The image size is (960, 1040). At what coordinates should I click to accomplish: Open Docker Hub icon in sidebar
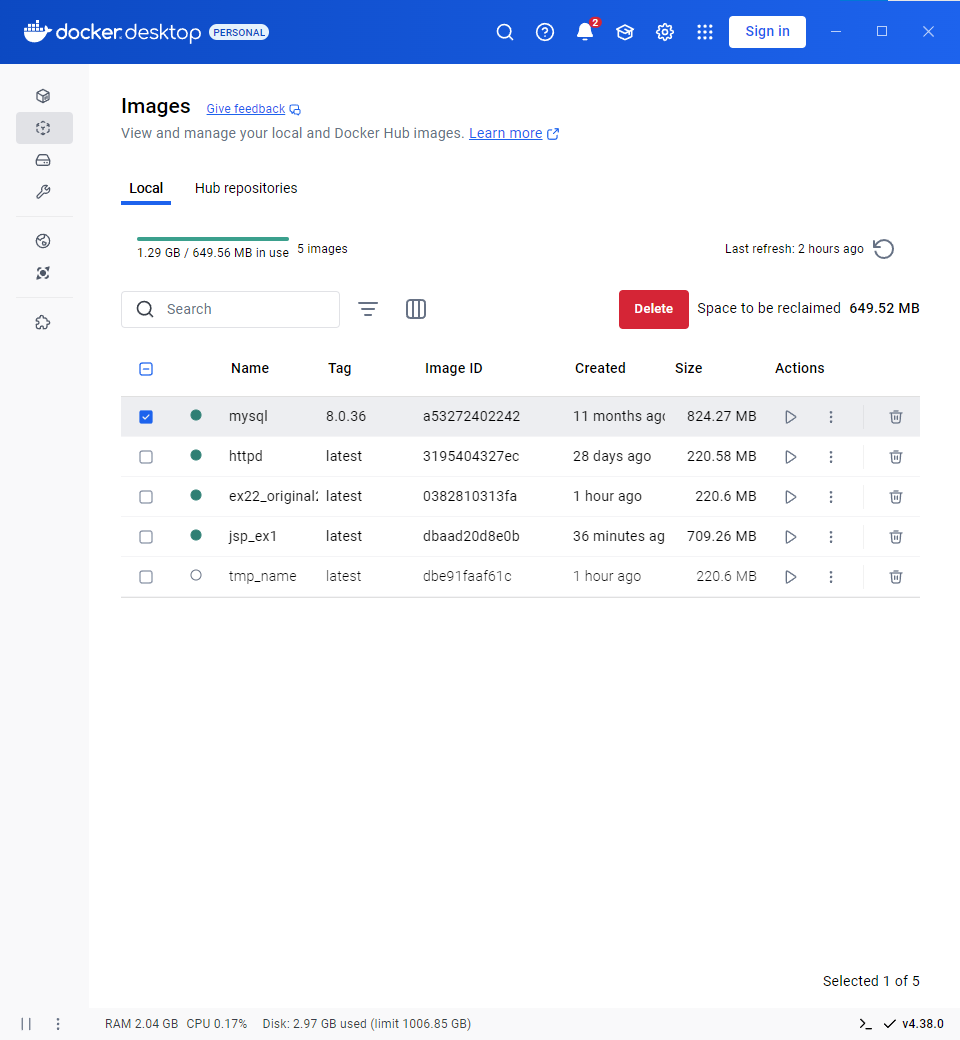[x=43, y=241]
